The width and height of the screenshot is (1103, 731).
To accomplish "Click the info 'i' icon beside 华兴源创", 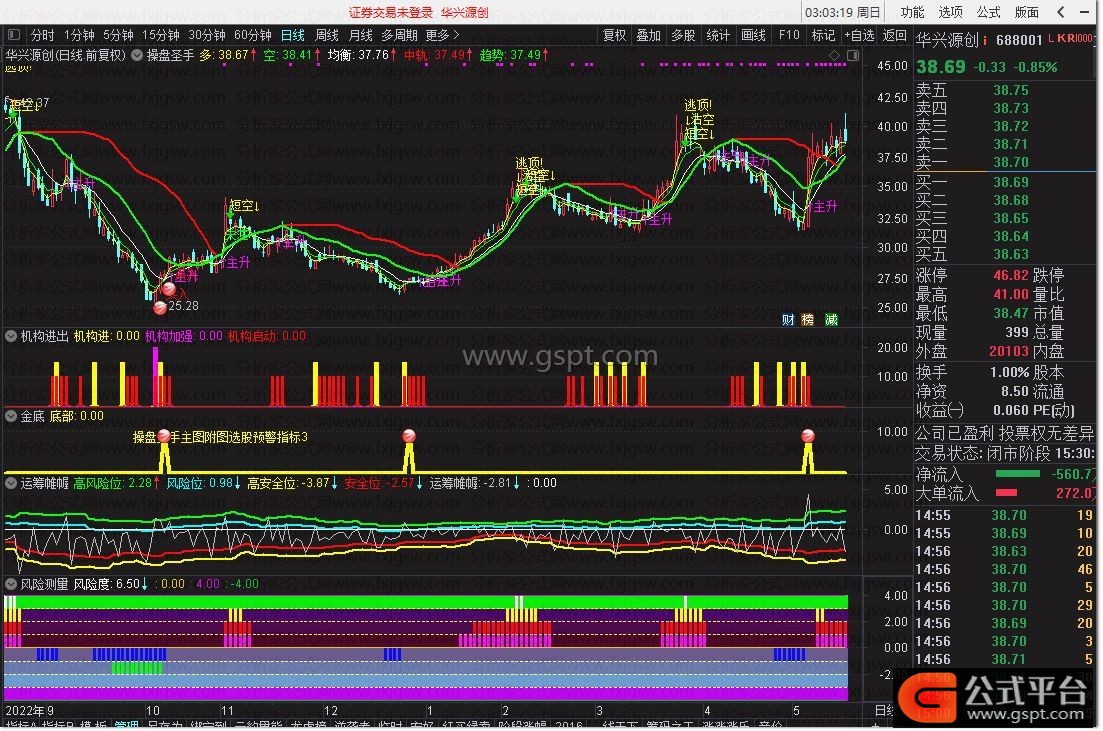I will point(985,40).
